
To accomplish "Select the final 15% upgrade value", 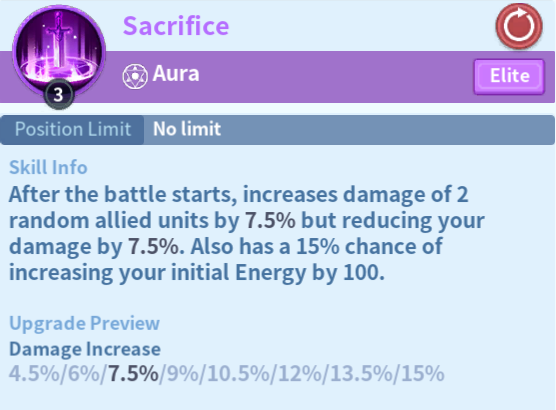I will click(423, 373).
